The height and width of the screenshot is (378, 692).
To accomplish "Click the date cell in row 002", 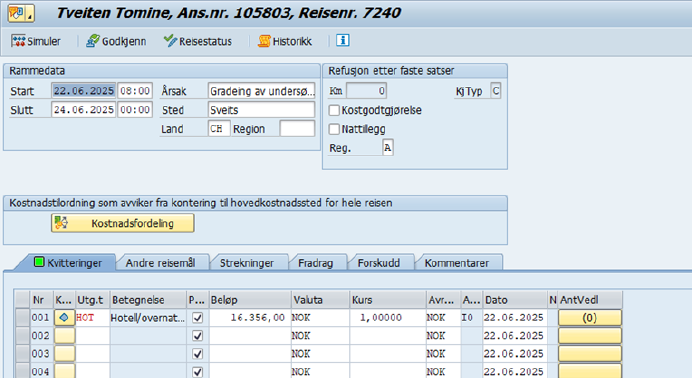I will tap(515, 336).
